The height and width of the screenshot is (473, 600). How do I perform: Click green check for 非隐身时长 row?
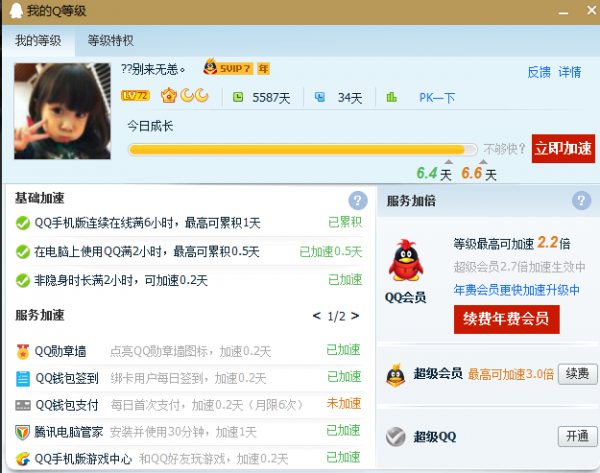point(23,281)
